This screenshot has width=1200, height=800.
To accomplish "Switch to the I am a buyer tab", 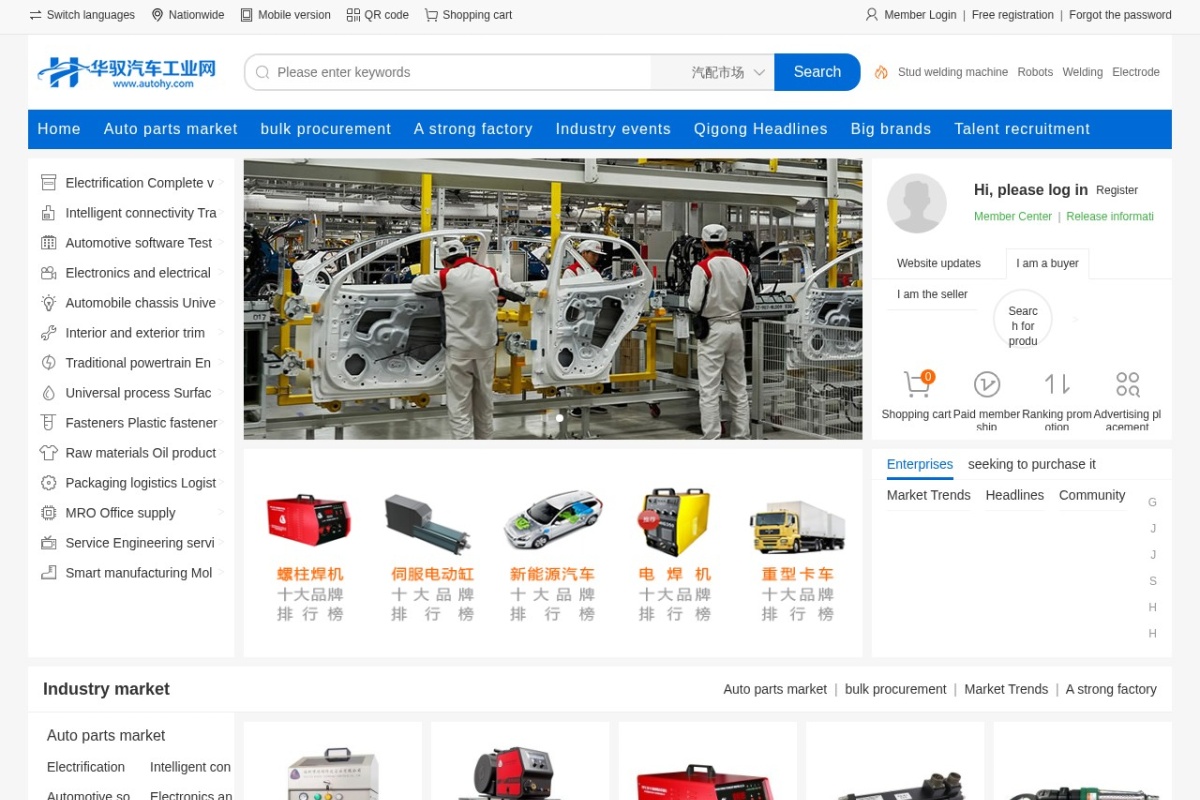I will [1047, 263].
